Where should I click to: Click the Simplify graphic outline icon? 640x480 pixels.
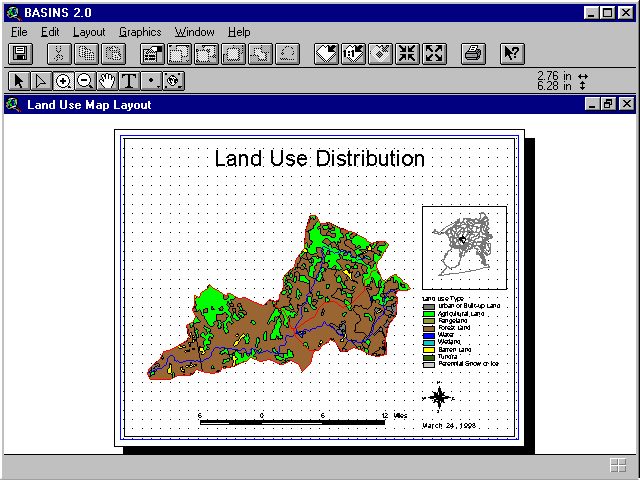pos(287,54)
